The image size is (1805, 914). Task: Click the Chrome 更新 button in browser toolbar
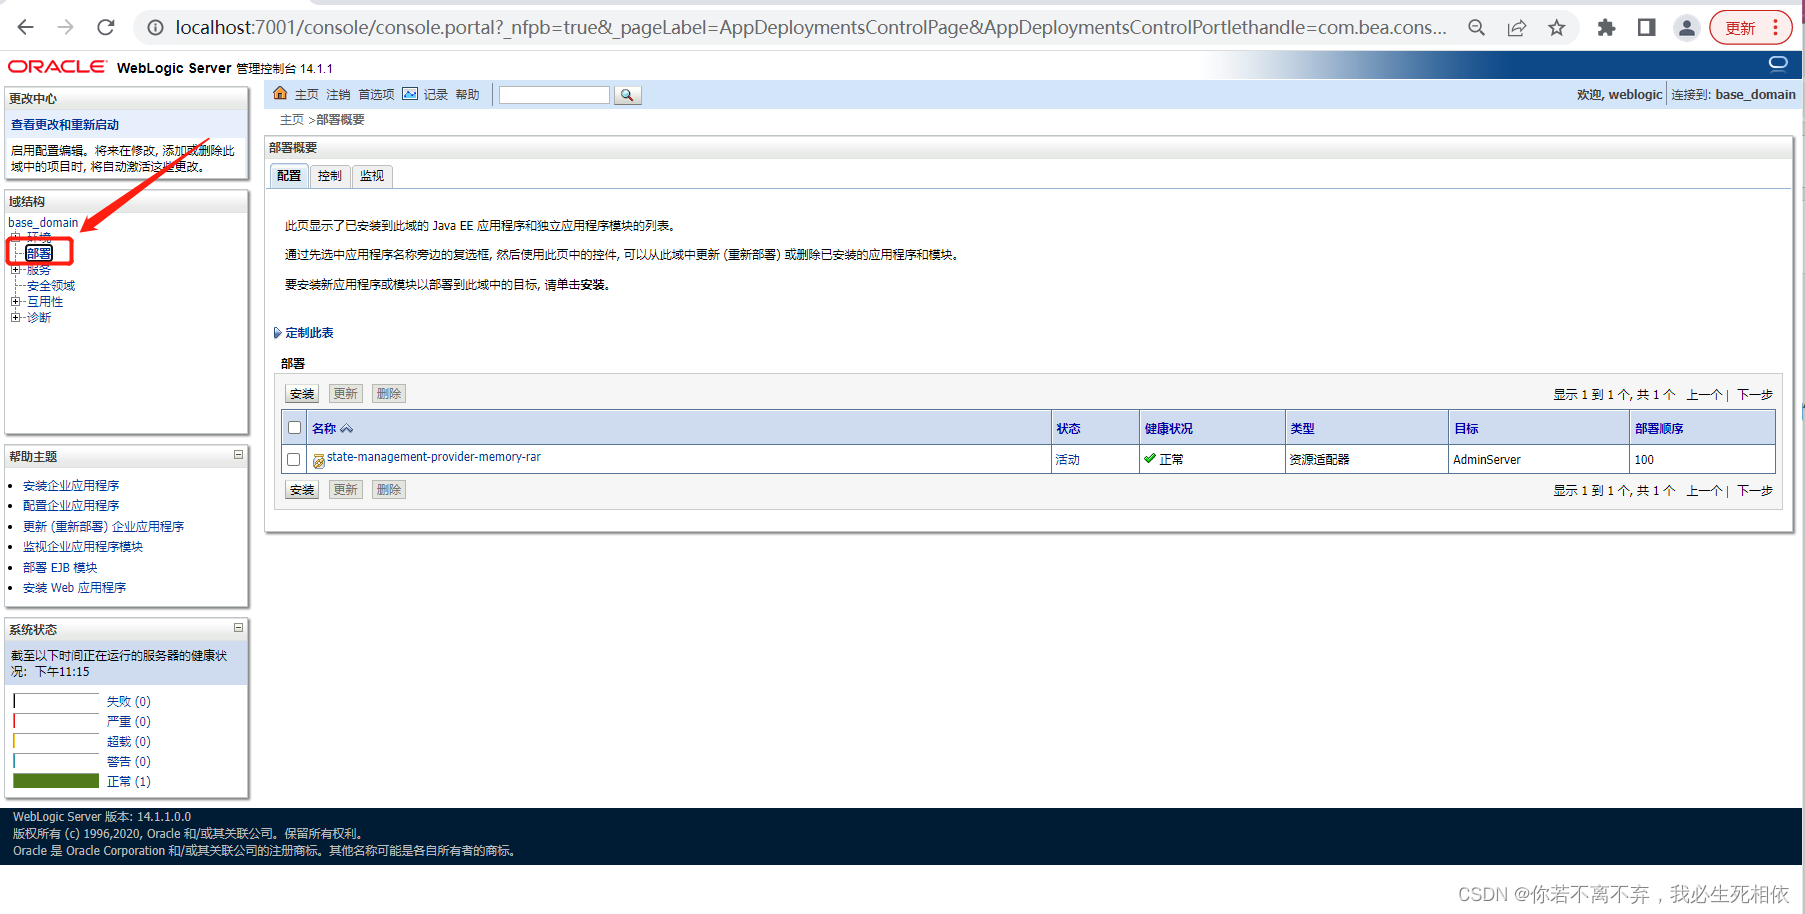coord(1740,28)
